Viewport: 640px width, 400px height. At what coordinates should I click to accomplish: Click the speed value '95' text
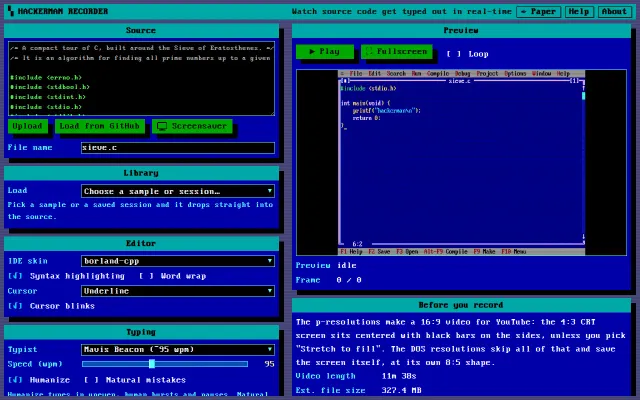269,364
